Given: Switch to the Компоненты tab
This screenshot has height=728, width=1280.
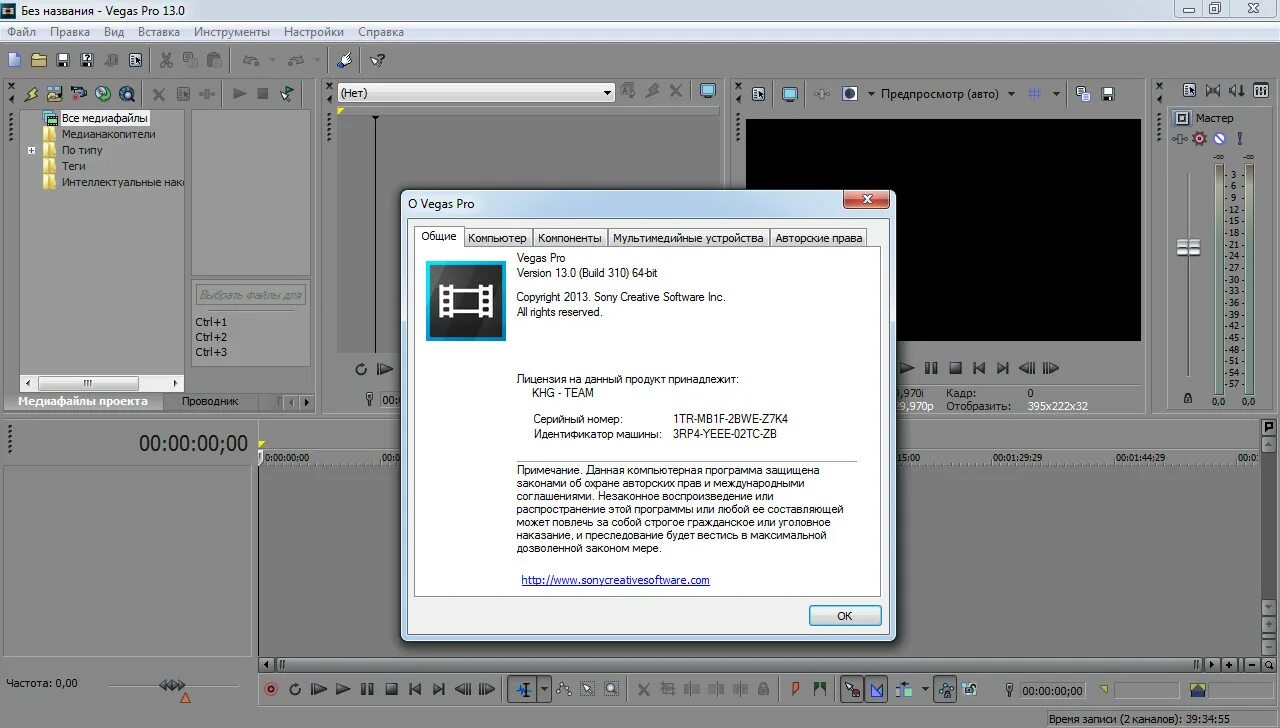Looking at the screenshot, I should [570, 238].
